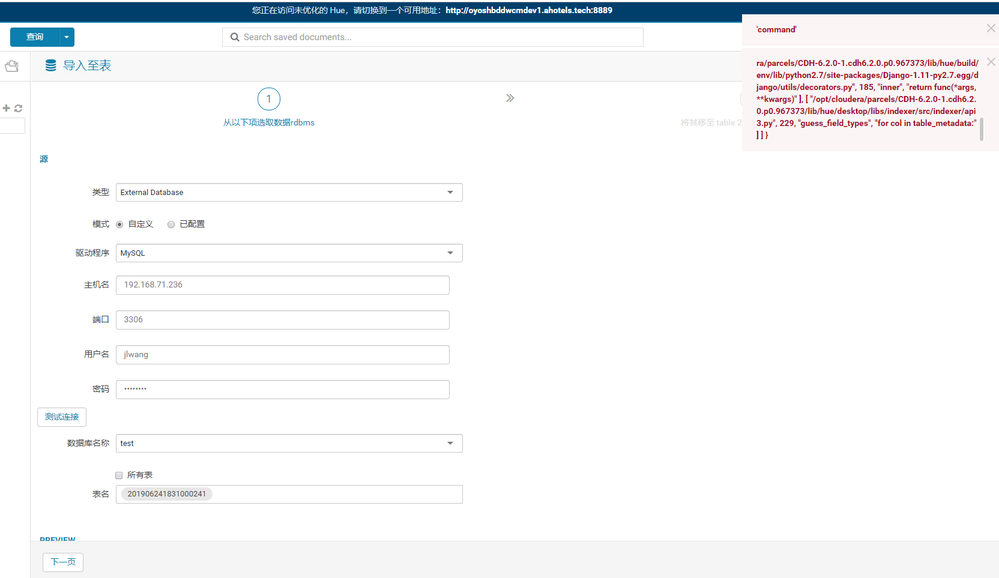
Task: Click the scrollbar in error traceback popup
Action: (981, 129)
